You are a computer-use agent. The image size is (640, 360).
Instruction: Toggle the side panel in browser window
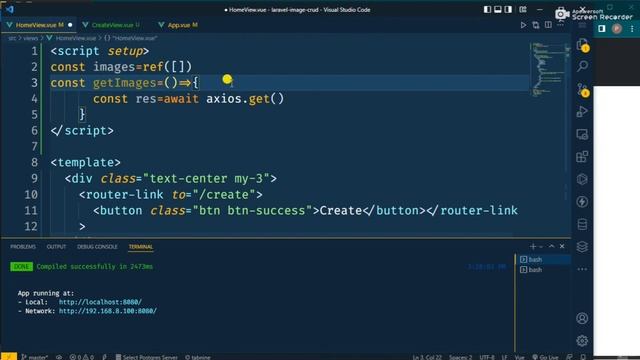pyautogui.click(x=602, y=29)
